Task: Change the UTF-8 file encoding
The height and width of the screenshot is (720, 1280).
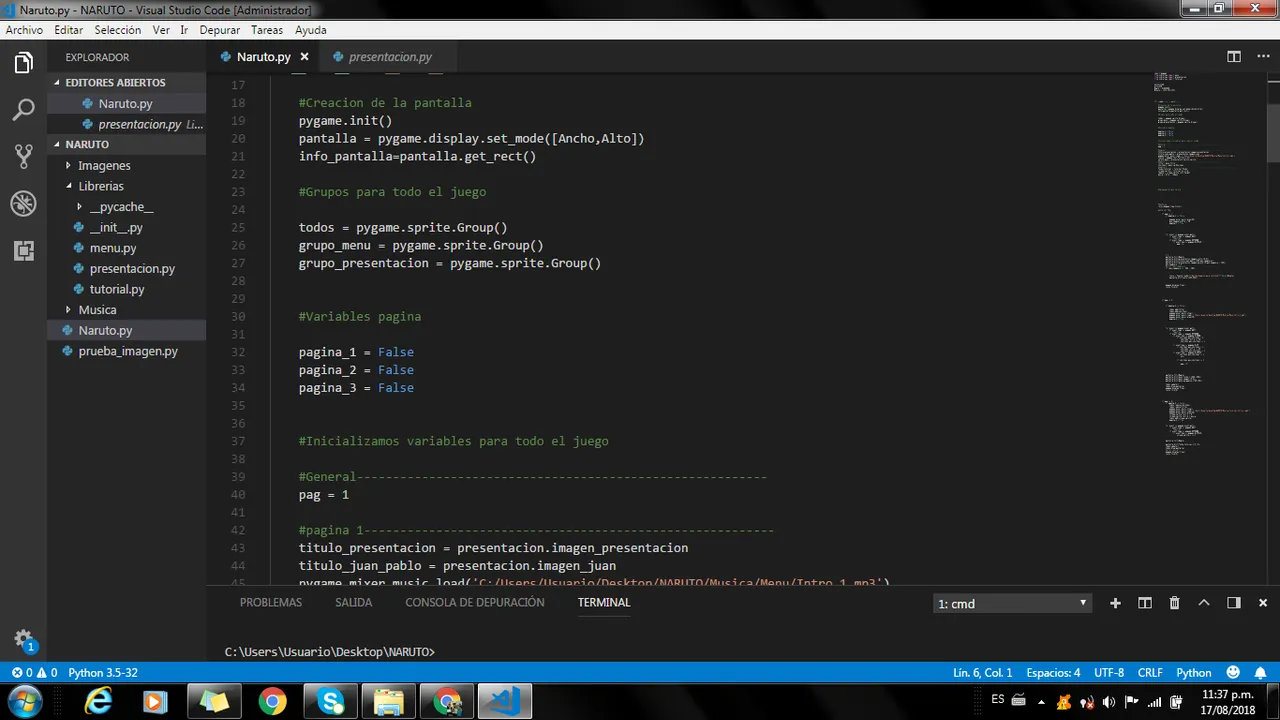Action: coord(1109,673)
